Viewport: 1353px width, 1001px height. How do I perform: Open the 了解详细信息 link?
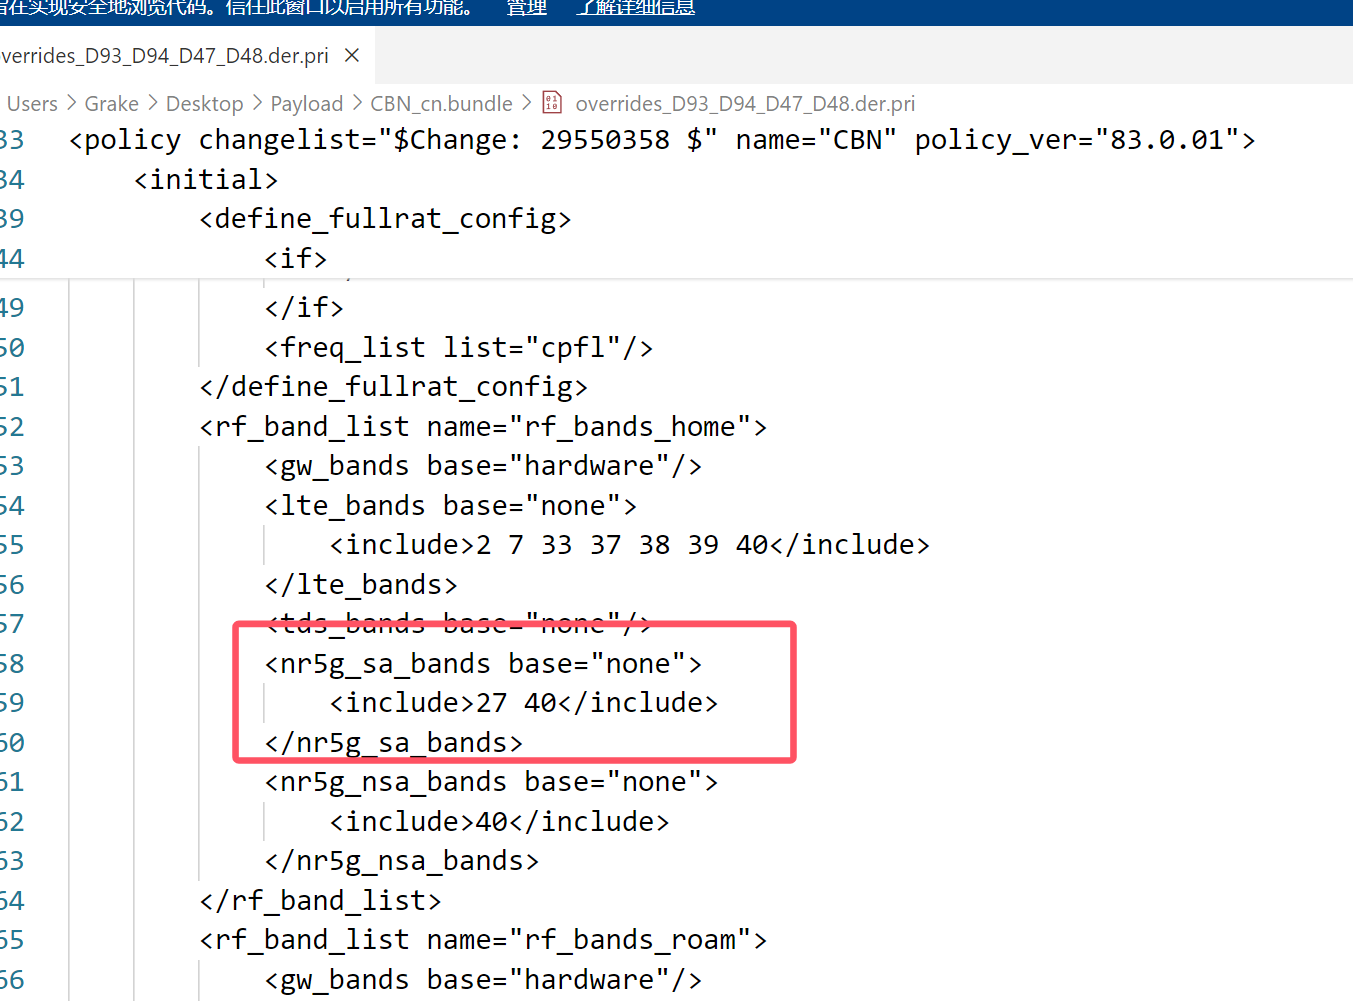[635, 8]
